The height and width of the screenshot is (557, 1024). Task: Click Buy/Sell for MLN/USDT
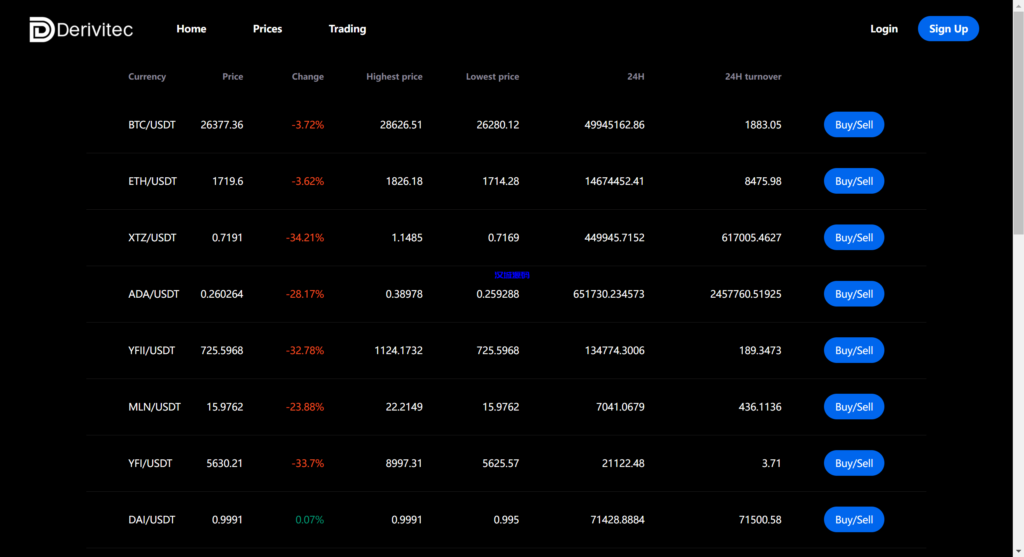pos(853,407)
